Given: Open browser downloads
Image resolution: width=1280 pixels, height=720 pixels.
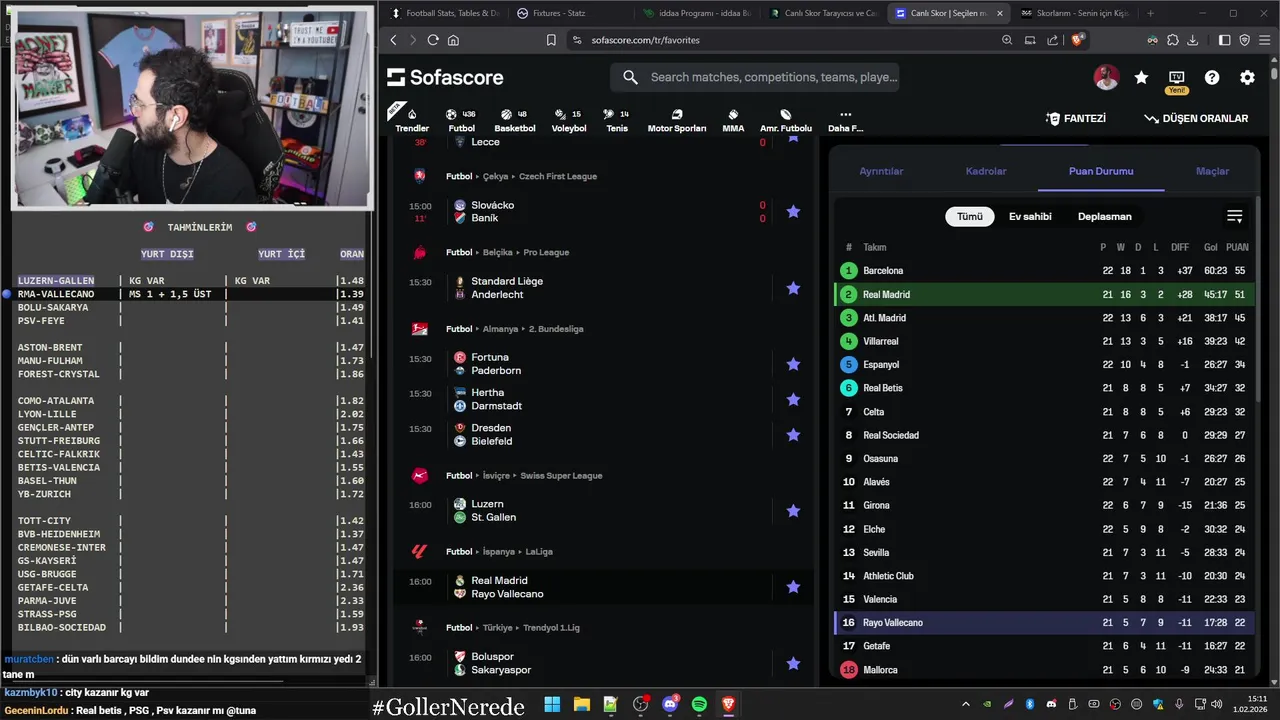Looking at the screenshot, I should (x=1192, y=40).
